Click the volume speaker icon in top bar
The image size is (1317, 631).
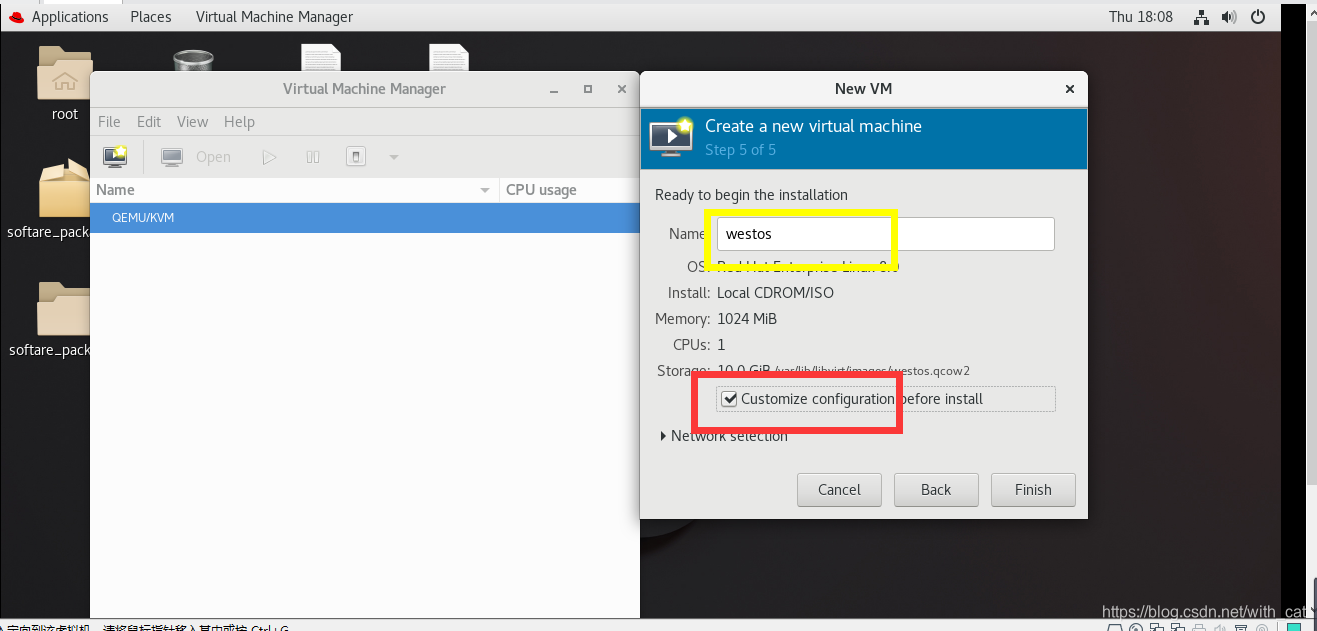click(1229, 17)
